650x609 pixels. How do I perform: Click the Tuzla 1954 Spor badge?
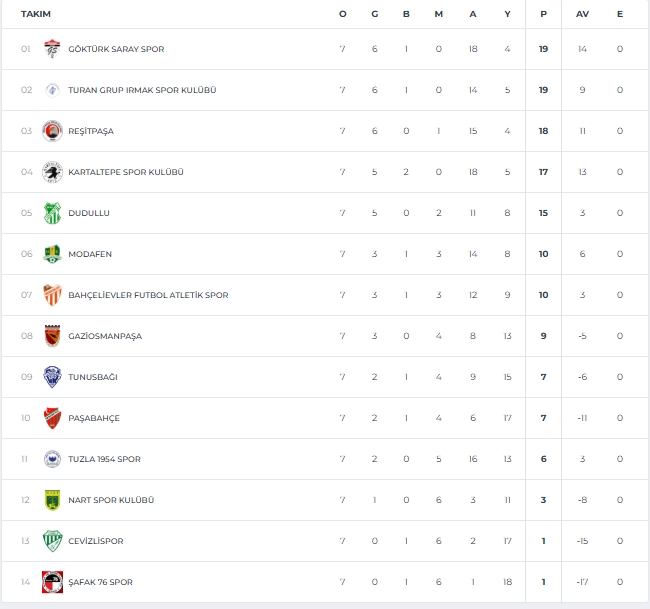point(52,459)
